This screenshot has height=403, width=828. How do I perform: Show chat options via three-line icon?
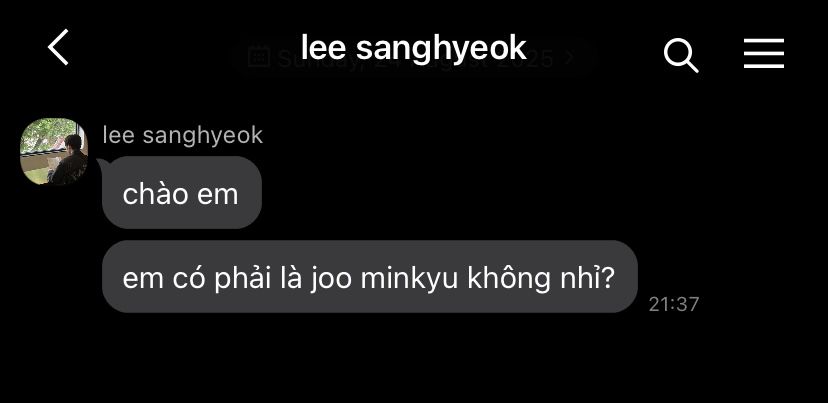(764, 53)
